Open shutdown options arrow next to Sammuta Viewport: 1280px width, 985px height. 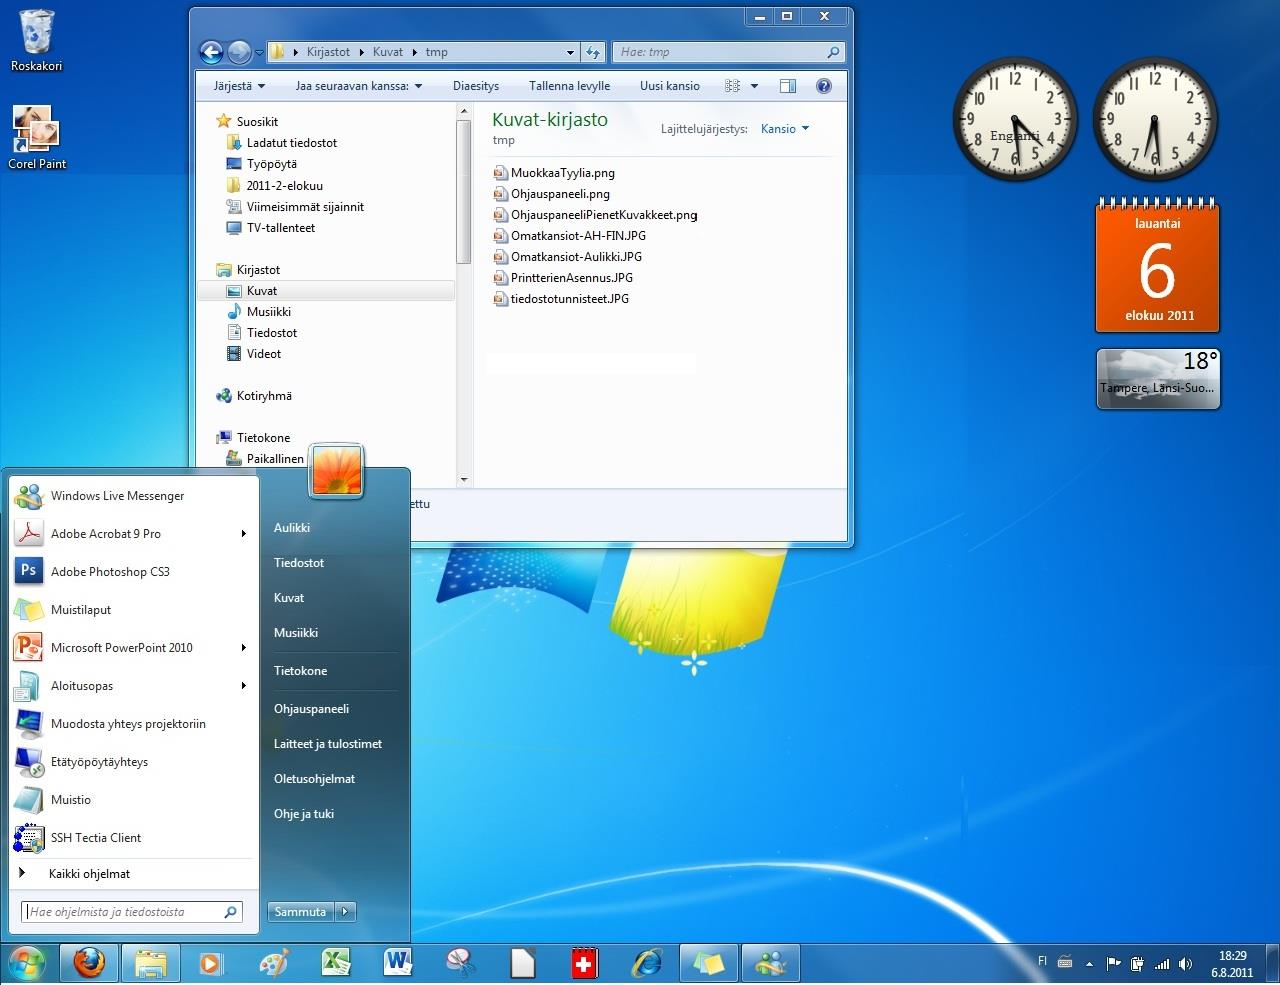(x=346, y=911)
